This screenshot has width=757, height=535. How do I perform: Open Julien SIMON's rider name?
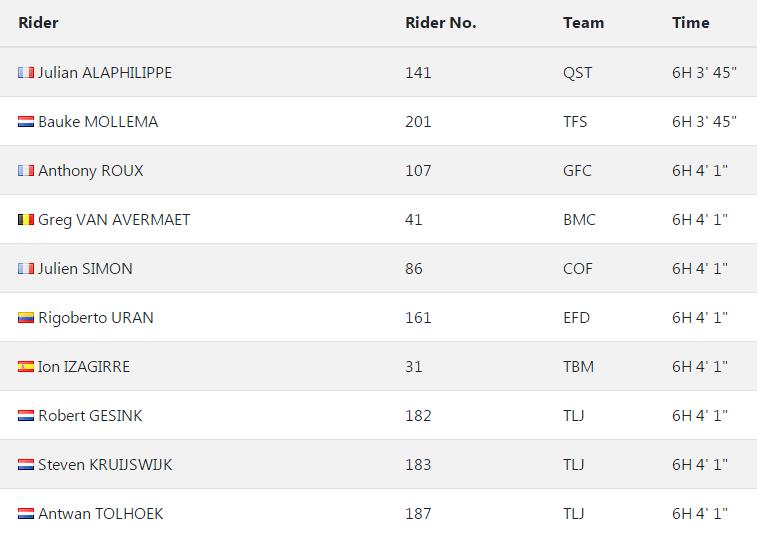coord(85,269)
